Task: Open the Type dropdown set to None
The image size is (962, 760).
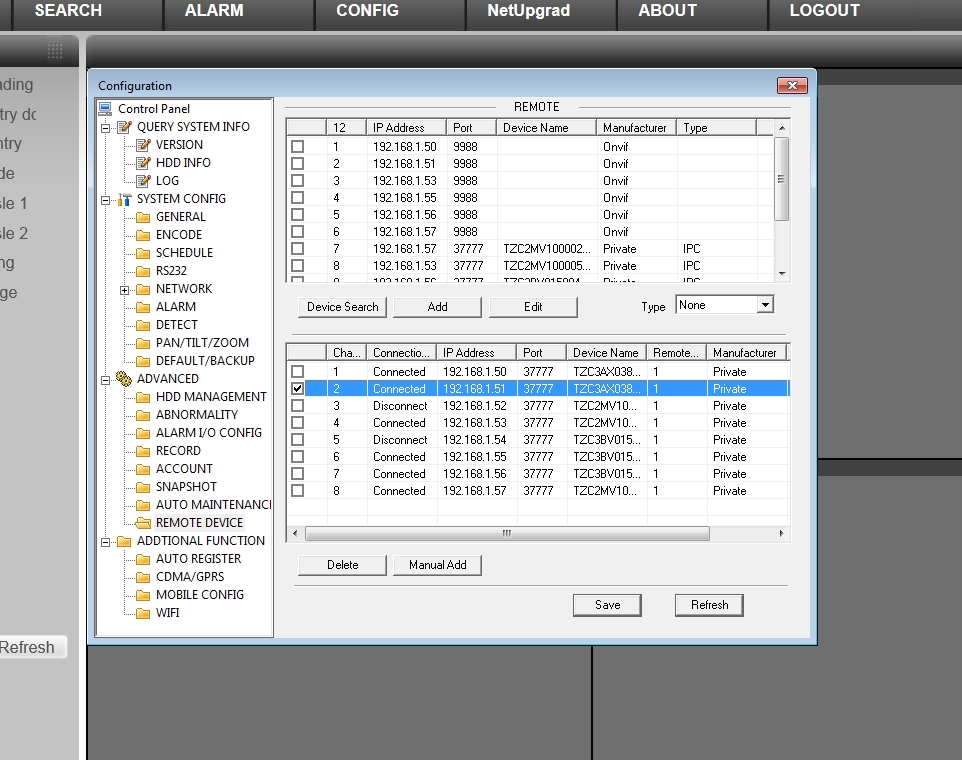Action: pos(765,305)
